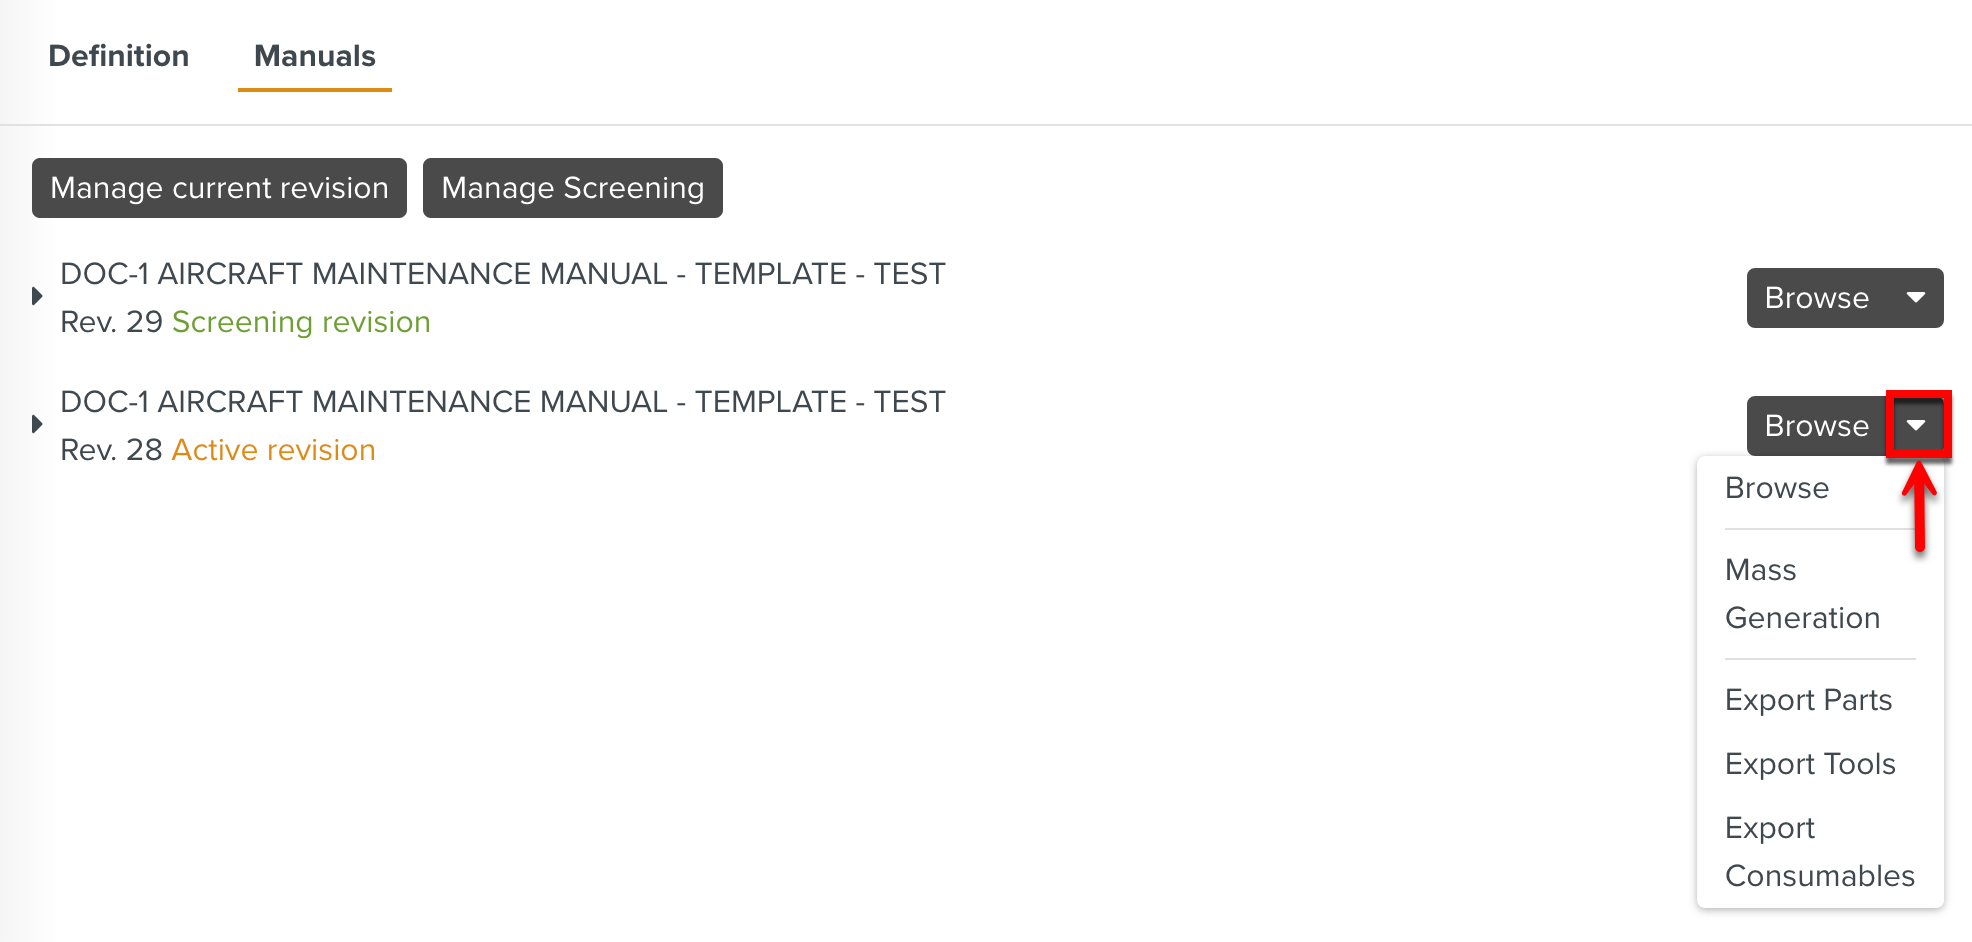
Task: Click the caret icon inside the red highlight box
Action: coord(1917,425)
